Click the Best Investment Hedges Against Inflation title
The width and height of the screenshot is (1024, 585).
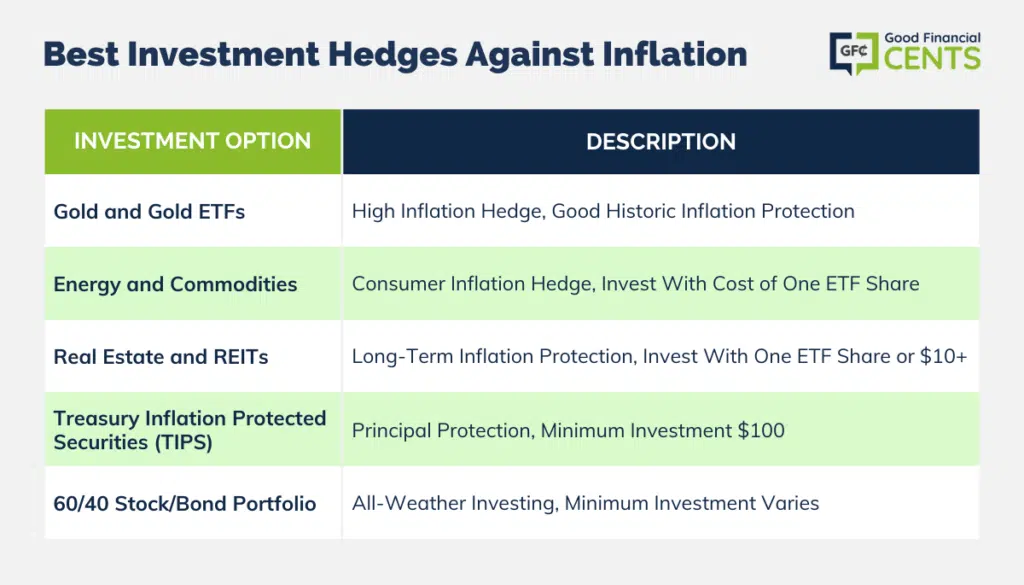tap(395, 55)
